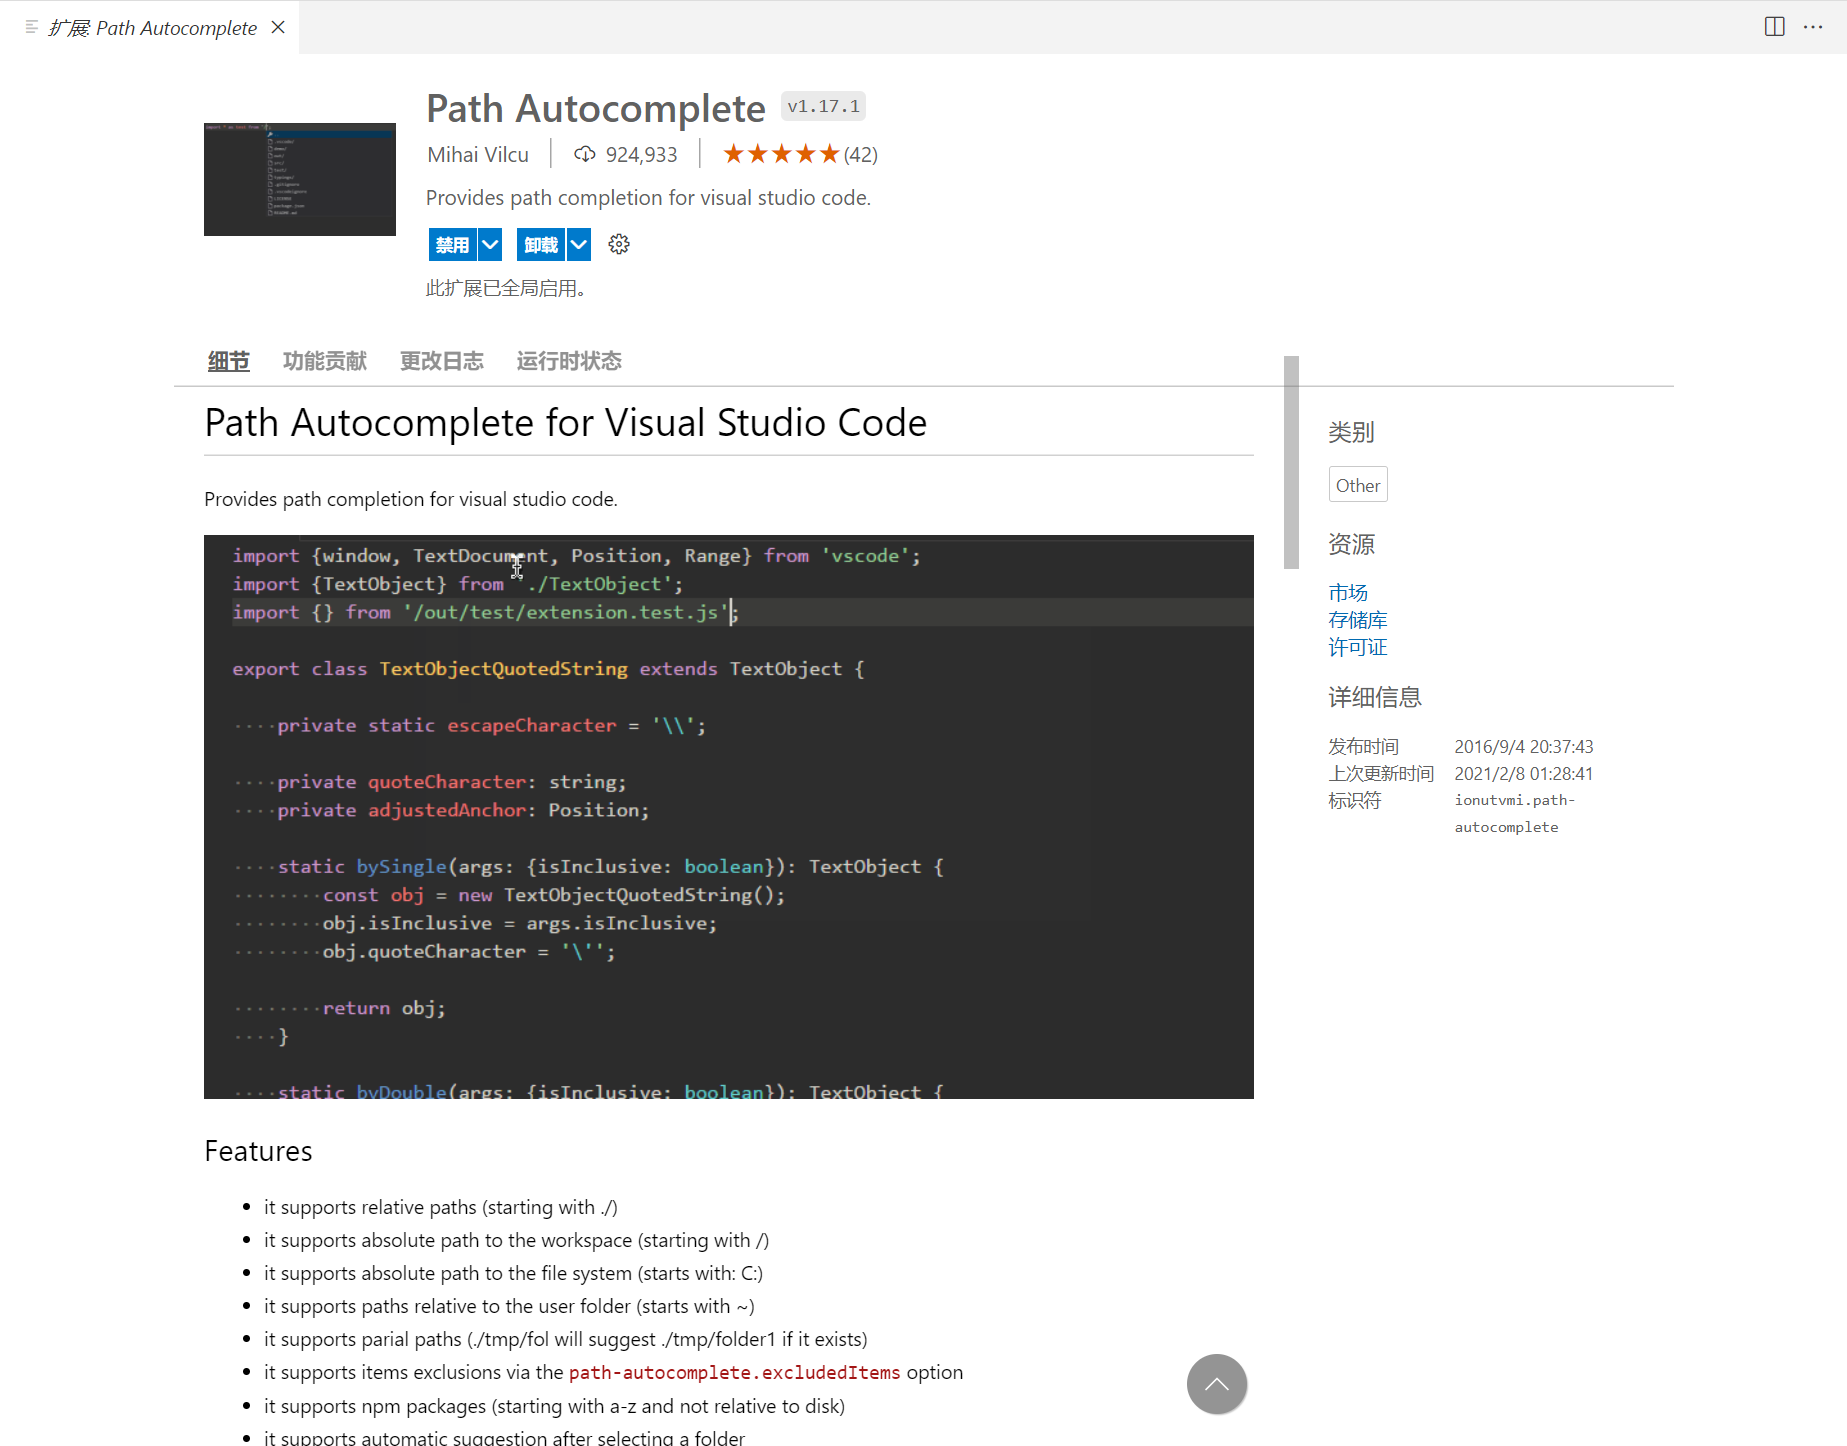1847x1446 pixels.
Task: Click the 'Path Autocomplete for Visual Studio Code' heading
Action: (566, 422)
